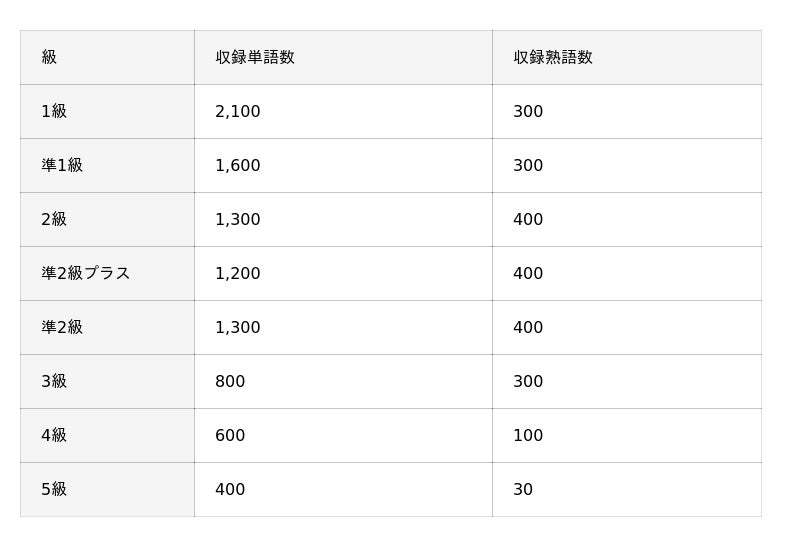Select the 準1級 row label
The height and width of the screenshot is (547, 800).
pos(62,166)
